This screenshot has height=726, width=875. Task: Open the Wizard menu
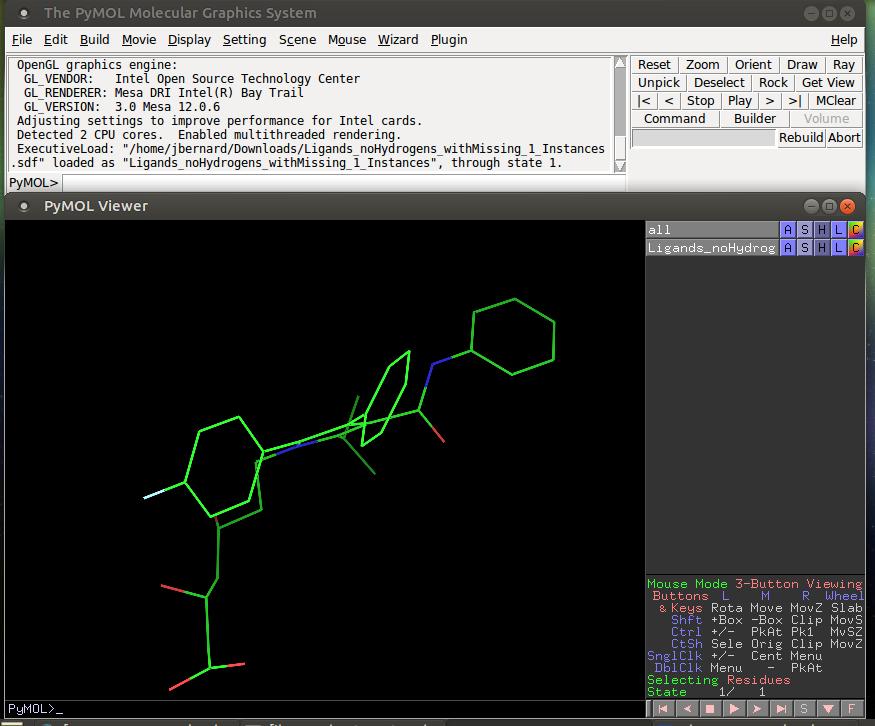pos(398,40)
